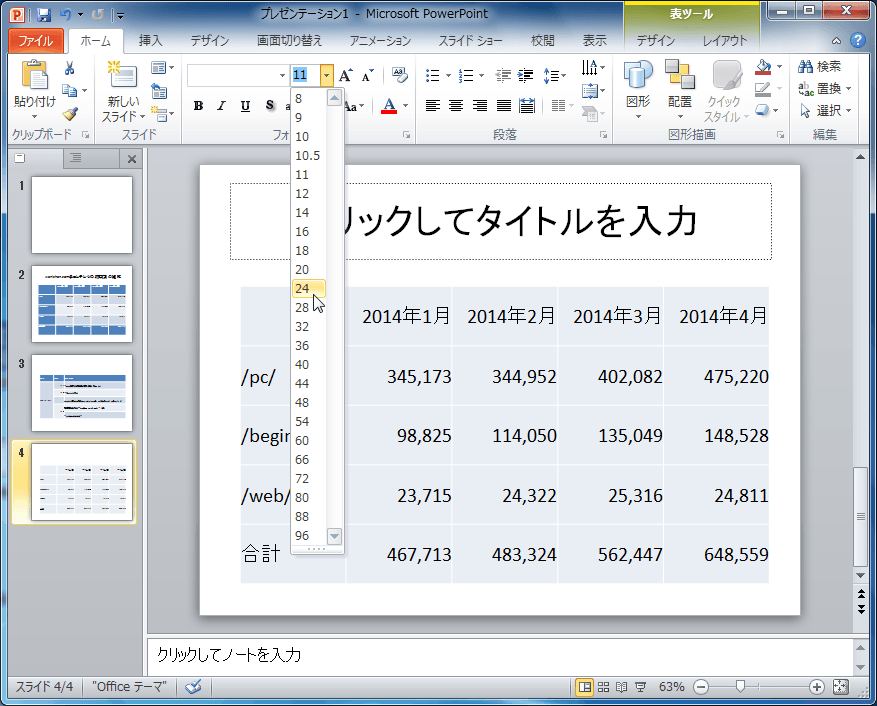This screenshot has height=706, width=877.
Task: Switch to the Transitions tab
Action: point(289,41)
